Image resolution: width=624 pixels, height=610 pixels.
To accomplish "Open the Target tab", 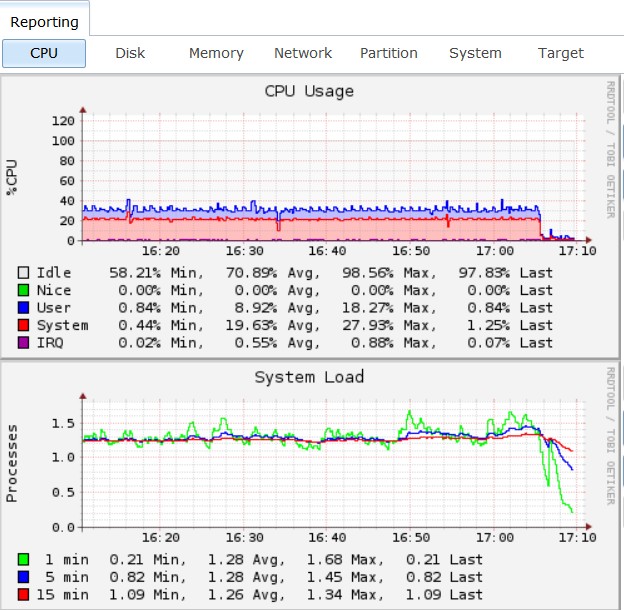I will click(x=561, y=53).
